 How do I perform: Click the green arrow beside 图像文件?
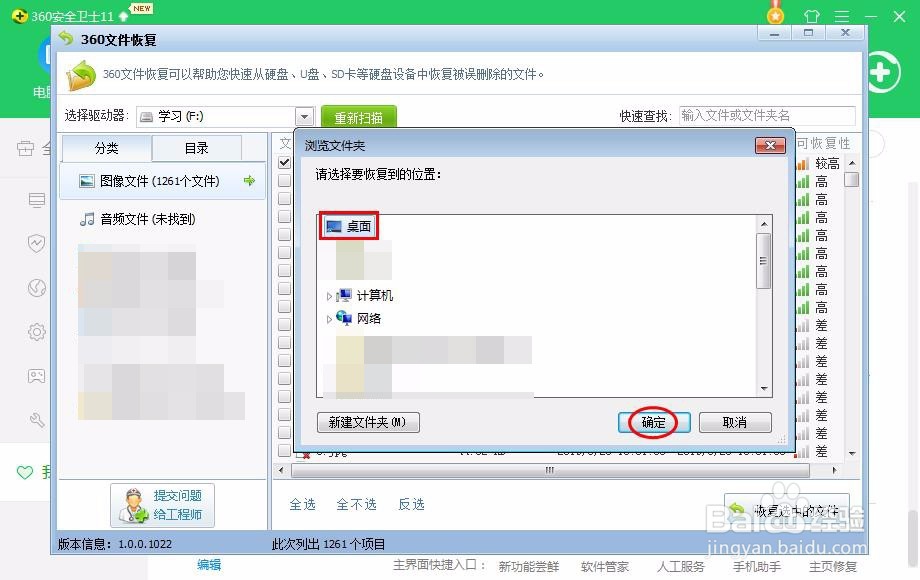coord(249,181)
